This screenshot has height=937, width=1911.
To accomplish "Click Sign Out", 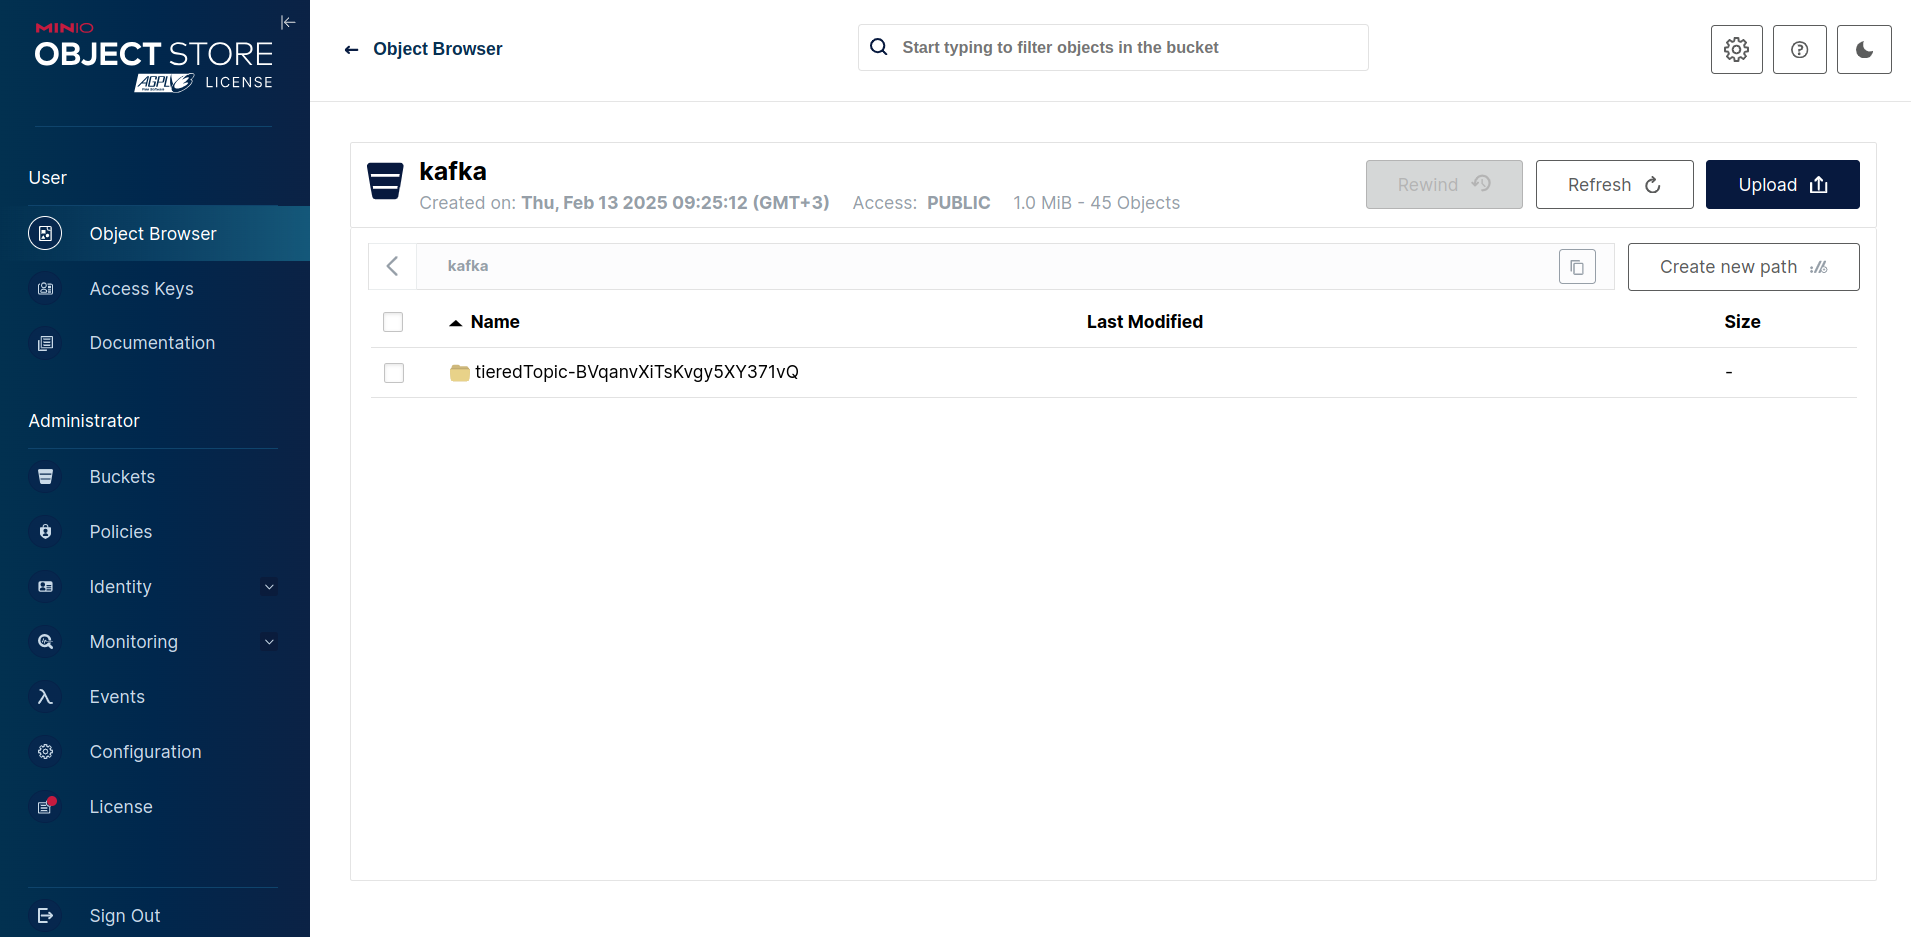I will (x=125, y=916).
